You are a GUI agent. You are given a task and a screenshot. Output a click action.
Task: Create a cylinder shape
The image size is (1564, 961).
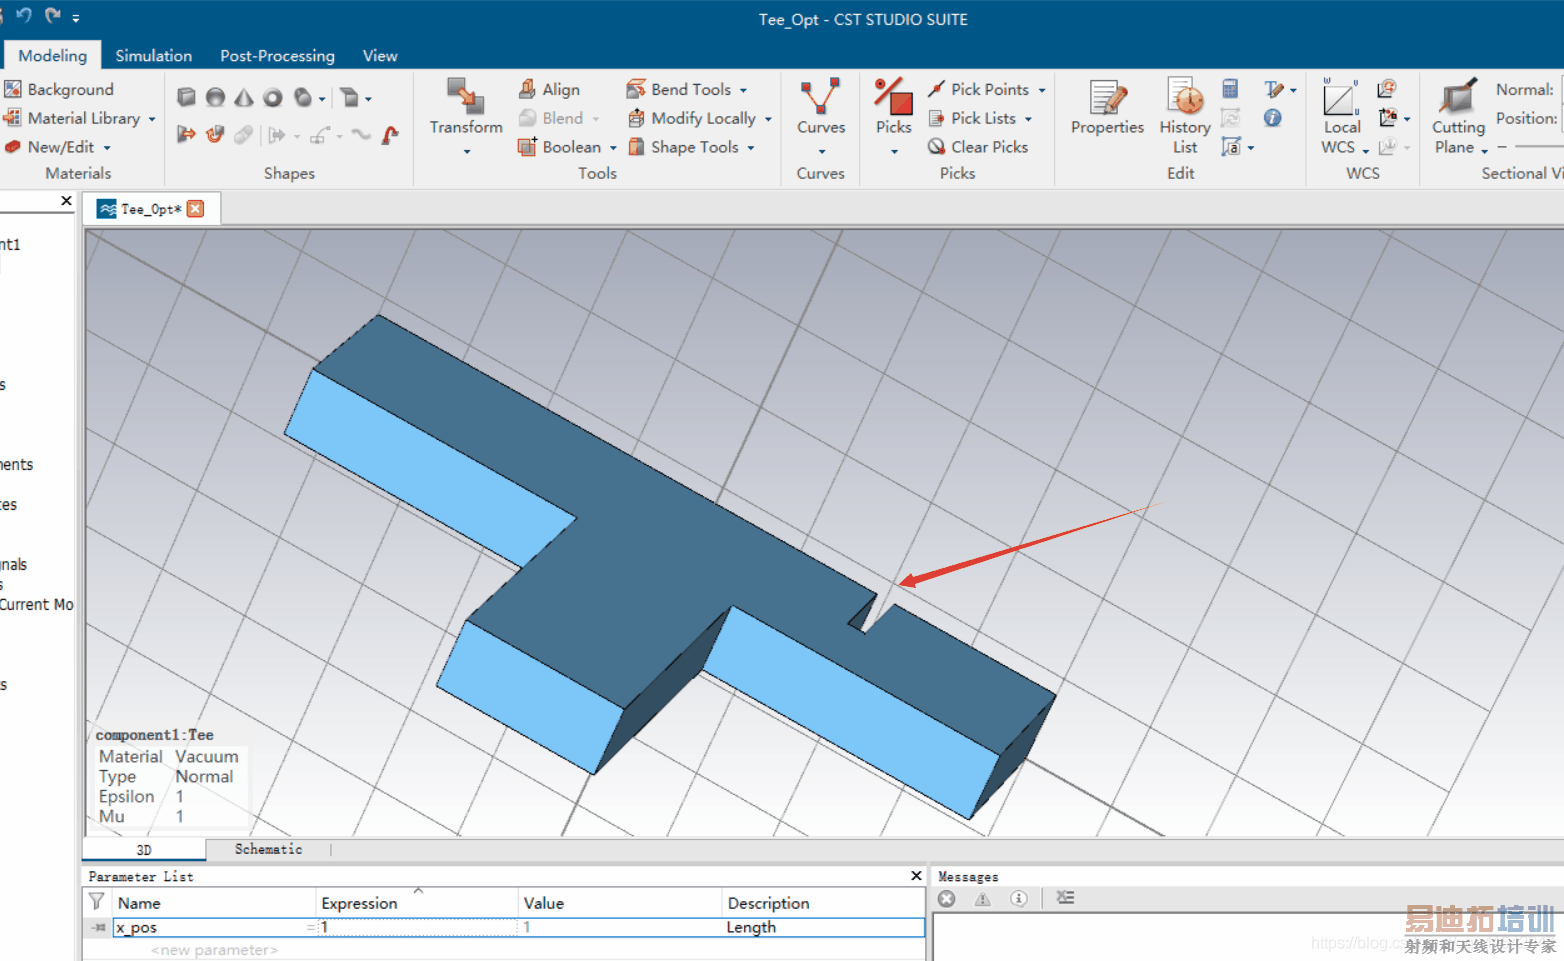click(303, 97)
